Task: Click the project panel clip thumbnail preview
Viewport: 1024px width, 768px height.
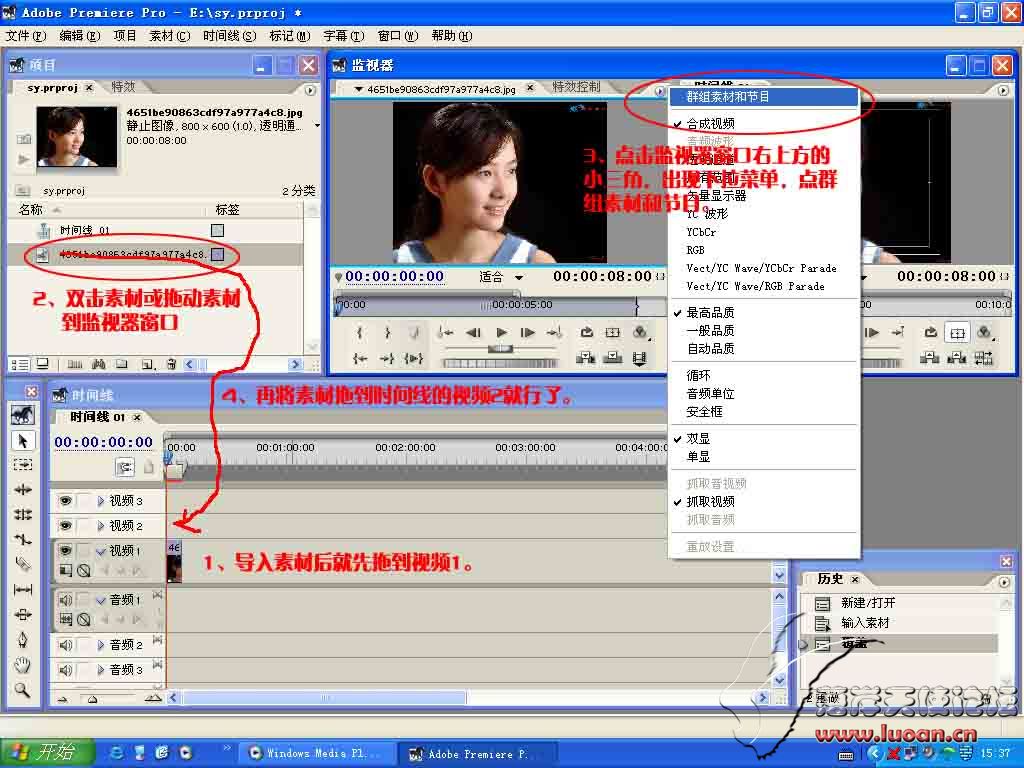Action: pos(77,137)
